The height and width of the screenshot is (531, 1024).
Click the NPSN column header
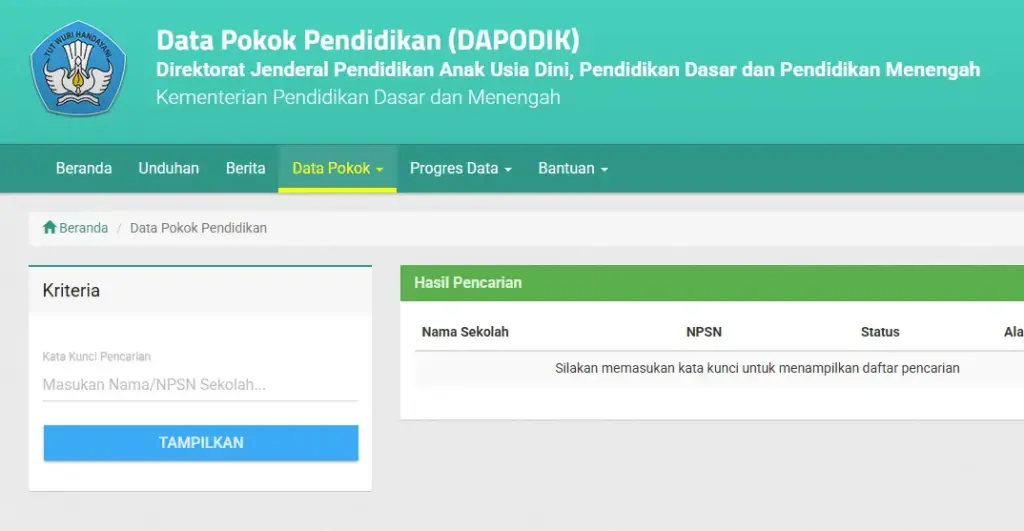(x=704, y=332)
